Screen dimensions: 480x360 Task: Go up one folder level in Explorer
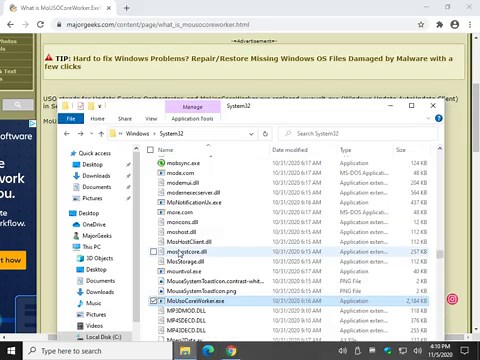point(101,134)
